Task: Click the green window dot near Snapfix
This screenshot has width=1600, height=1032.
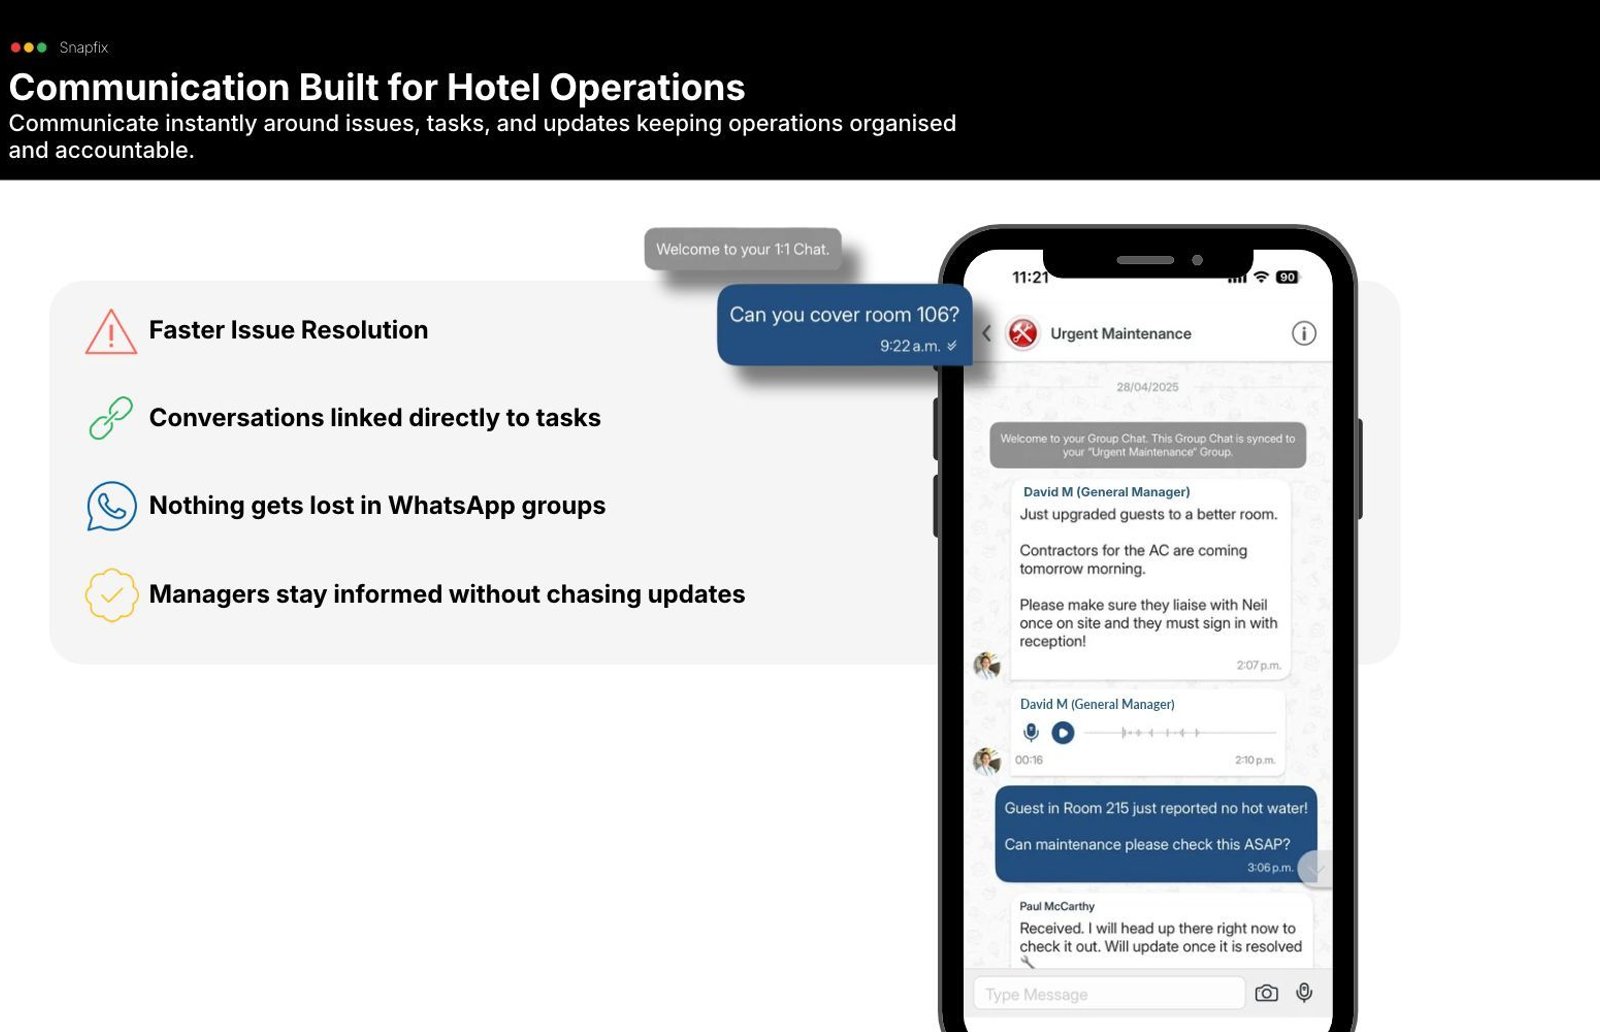Action: [x=42, y=47]
